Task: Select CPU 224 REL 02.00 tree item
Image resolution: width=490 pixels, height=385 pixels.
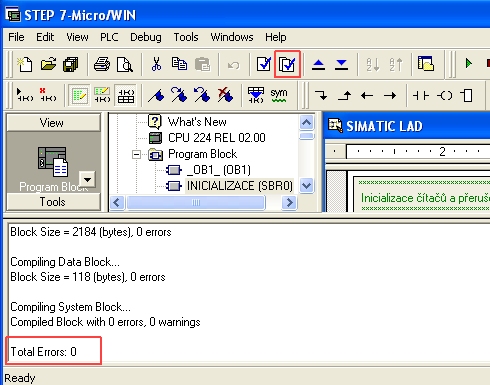Action: [x=217, y=138]
